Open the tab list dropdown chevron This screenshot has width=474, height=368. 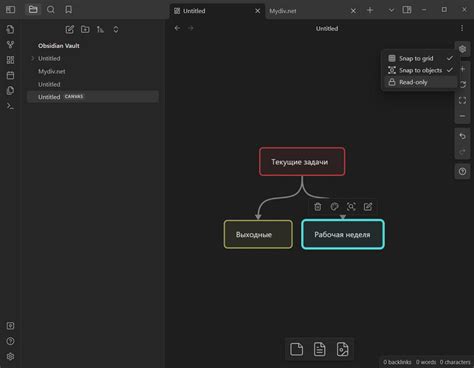391,10
